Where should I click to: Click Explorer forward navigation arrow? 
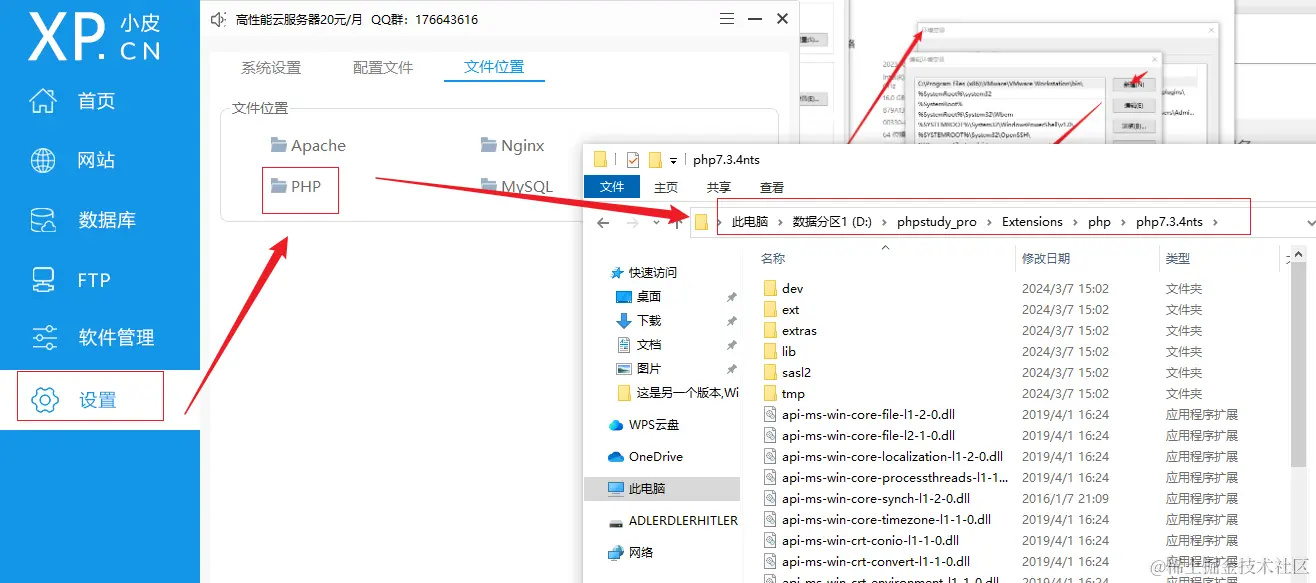pyautogui.click(x=632, y=223)
